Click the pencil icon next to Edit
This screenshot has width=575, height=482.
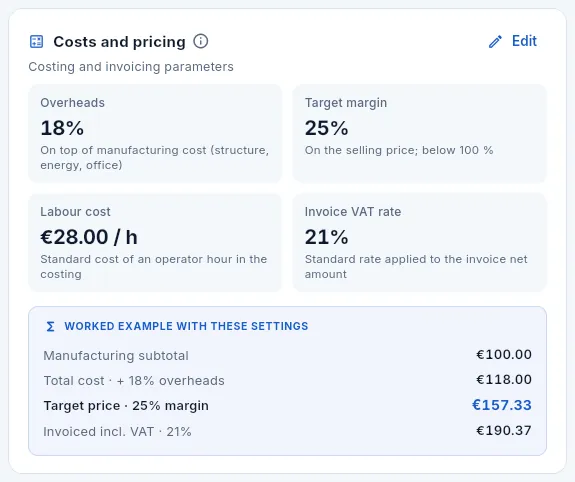(x=495, y=41)
